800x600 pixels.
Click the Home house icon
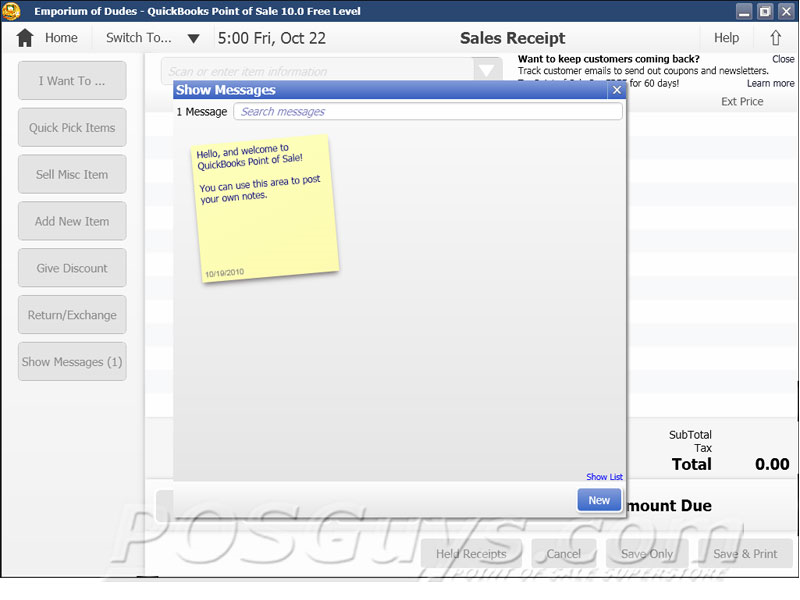tap(25, 38)
